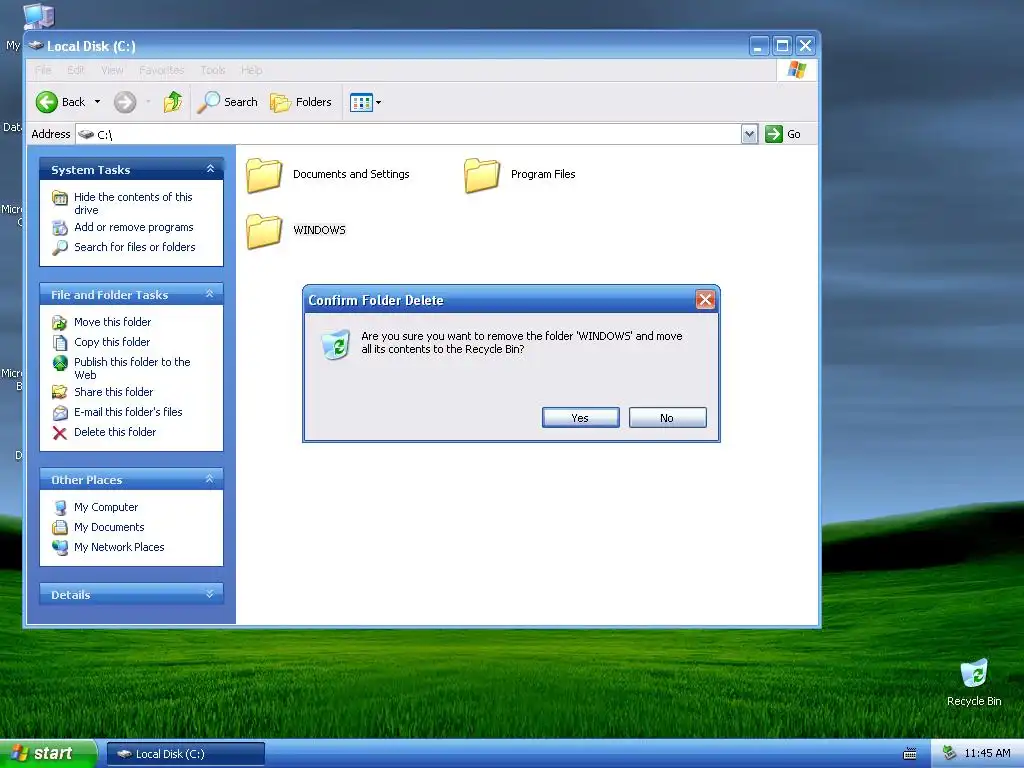Minimize the Local Disk (C:) window
This screenshot has height=768, width=1024.
click(758, 46)
